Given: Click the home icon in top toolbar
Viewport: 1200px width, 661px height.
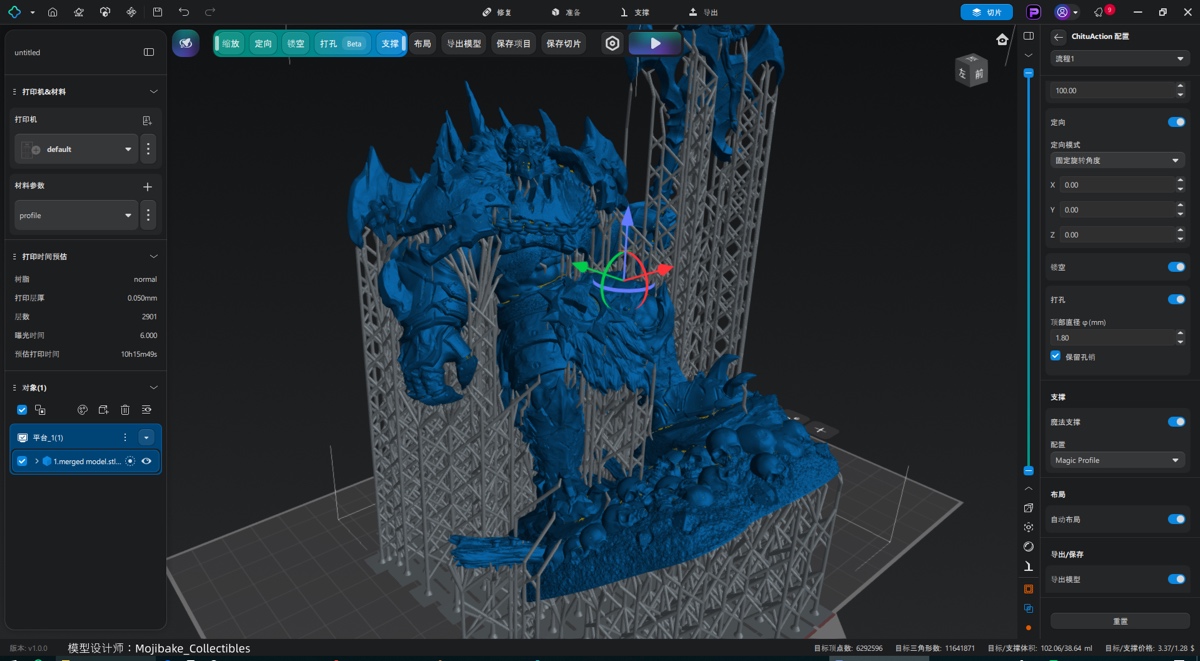Looking at the screenshot, I should [x=52, y=12].
